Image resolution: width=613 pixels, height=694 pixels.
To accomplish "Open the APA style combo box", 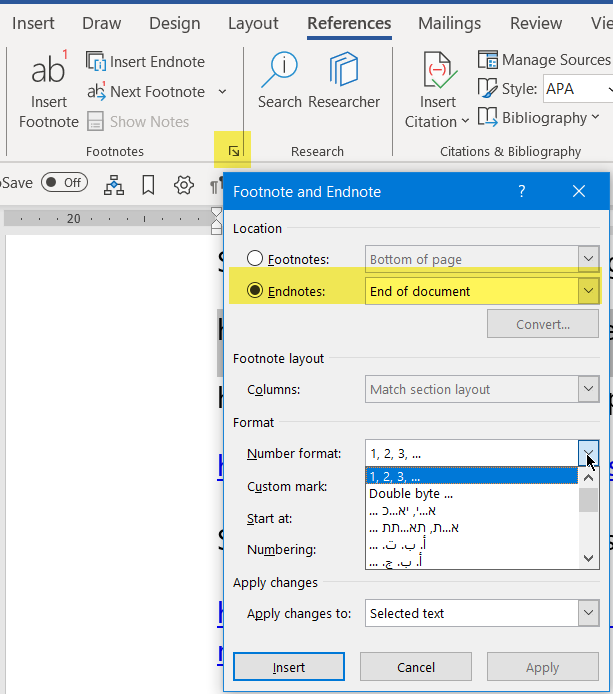I will [578, 89].
